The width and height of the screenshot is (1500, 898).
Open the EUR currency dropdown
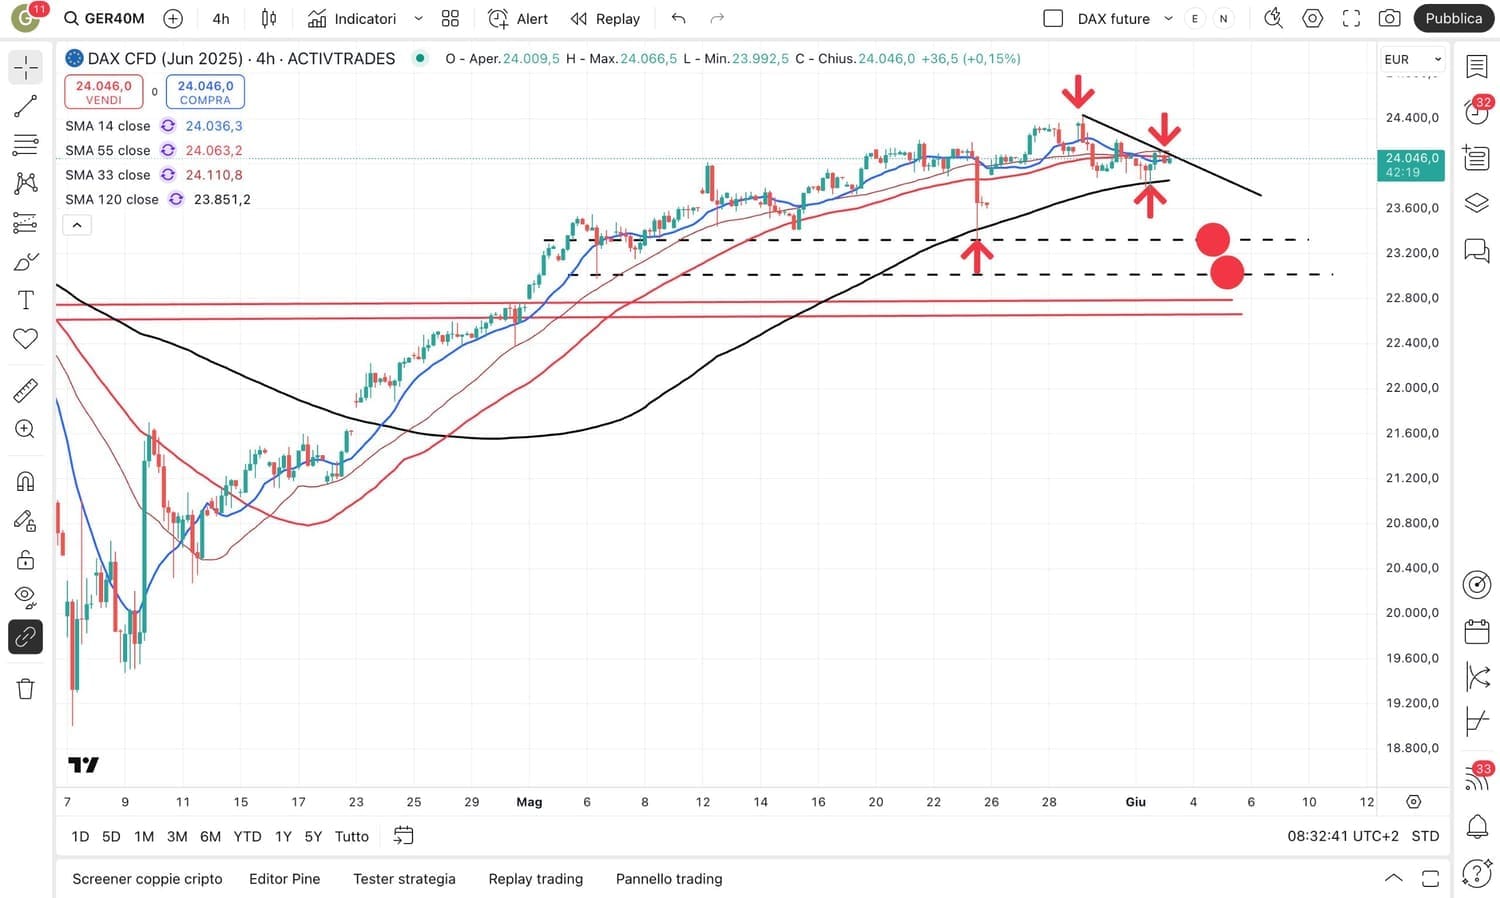(x=1412, y=59)
